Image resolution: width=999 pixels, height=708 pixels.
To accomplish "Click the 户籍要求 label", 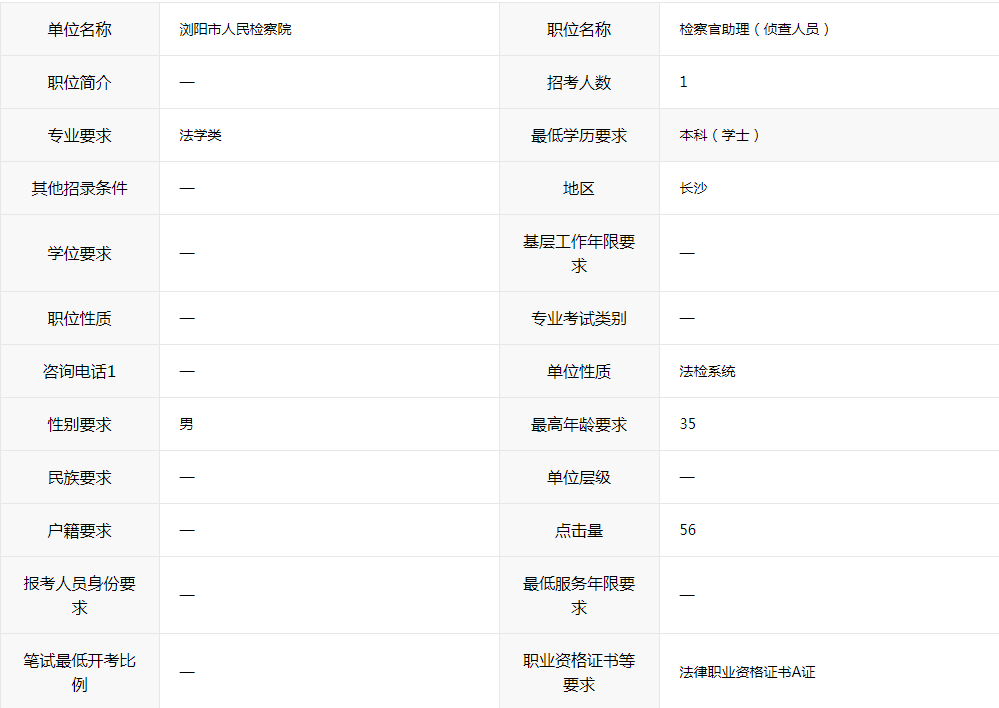I will [80, 530].
